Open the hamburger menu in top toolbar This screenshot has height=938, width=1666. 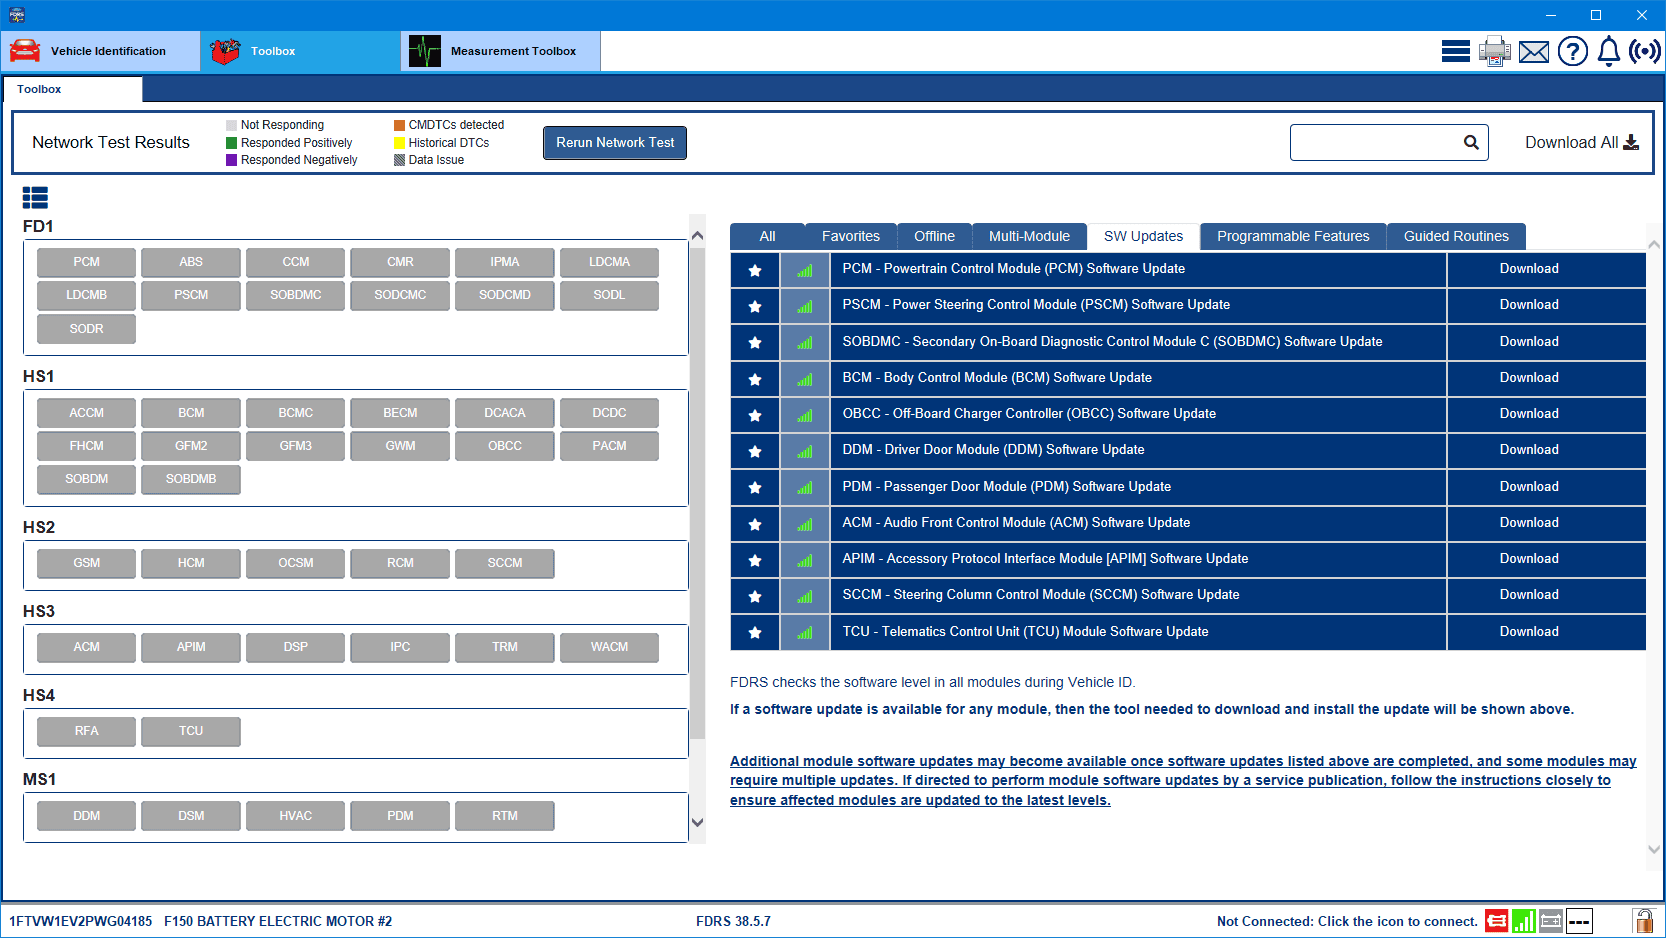coord(1455,51)
